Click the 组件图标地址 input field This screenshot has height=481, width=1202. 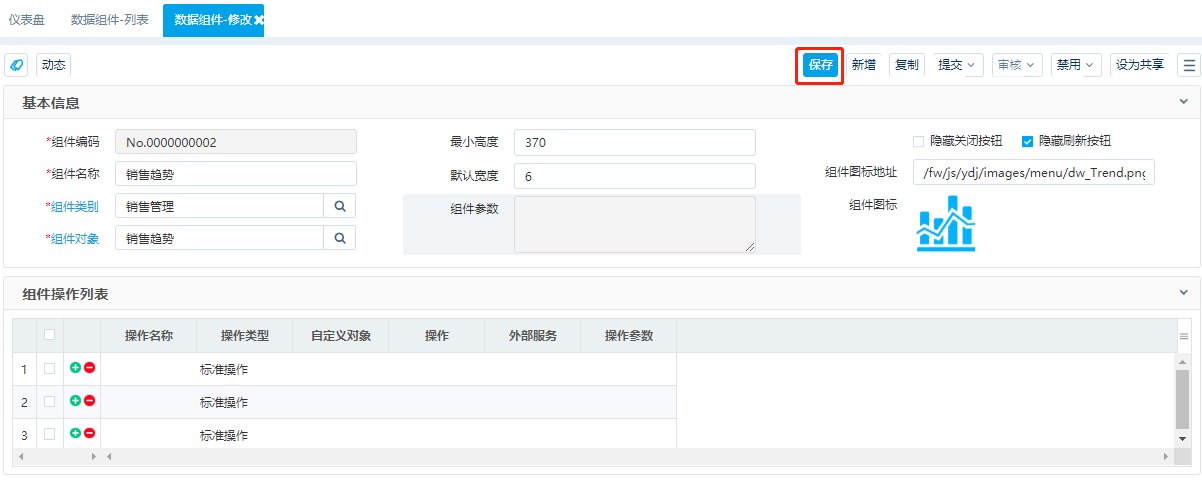point(1034,173)
